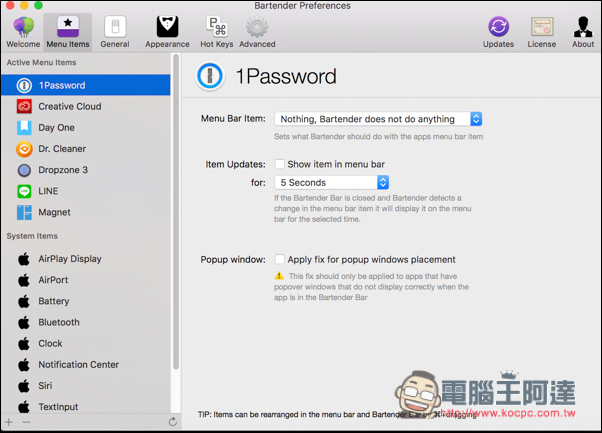Open the Updates purple refresh icon
This screenshot has width=602, height=433.
click(x=498, y=27)
